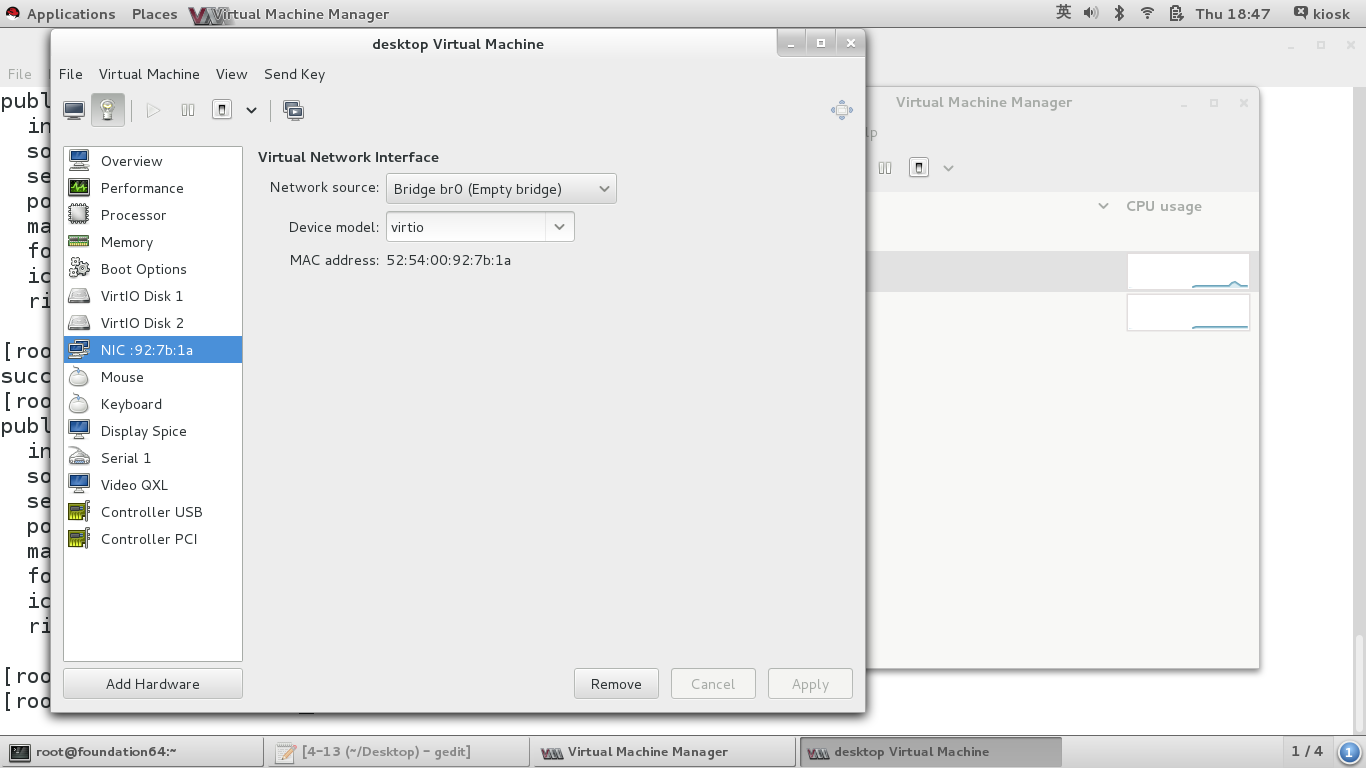Viewport: 1366px width, 768px height.
Task: Click the Remove button
Action: [x=616, y=684]
